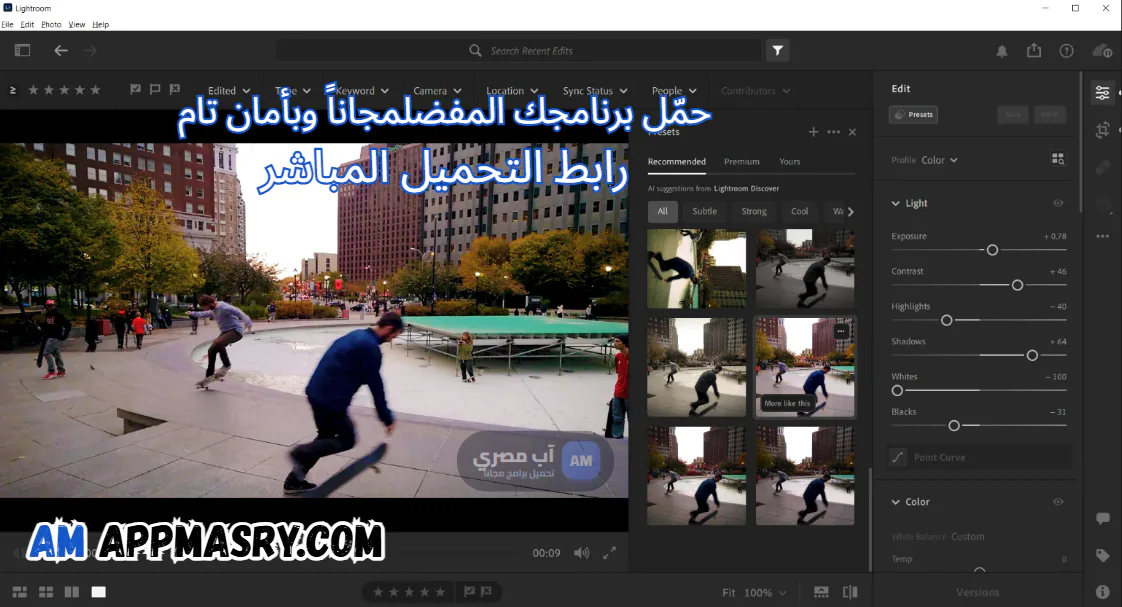1122x607 pixels.
Task: Toggle Light panel visibility eye
Action: (x=1058, y=203)
